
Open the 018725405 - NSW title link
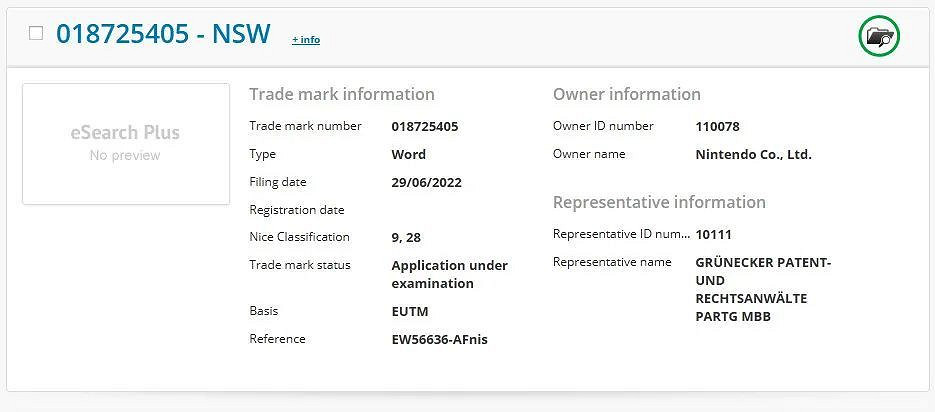[163, 34]
